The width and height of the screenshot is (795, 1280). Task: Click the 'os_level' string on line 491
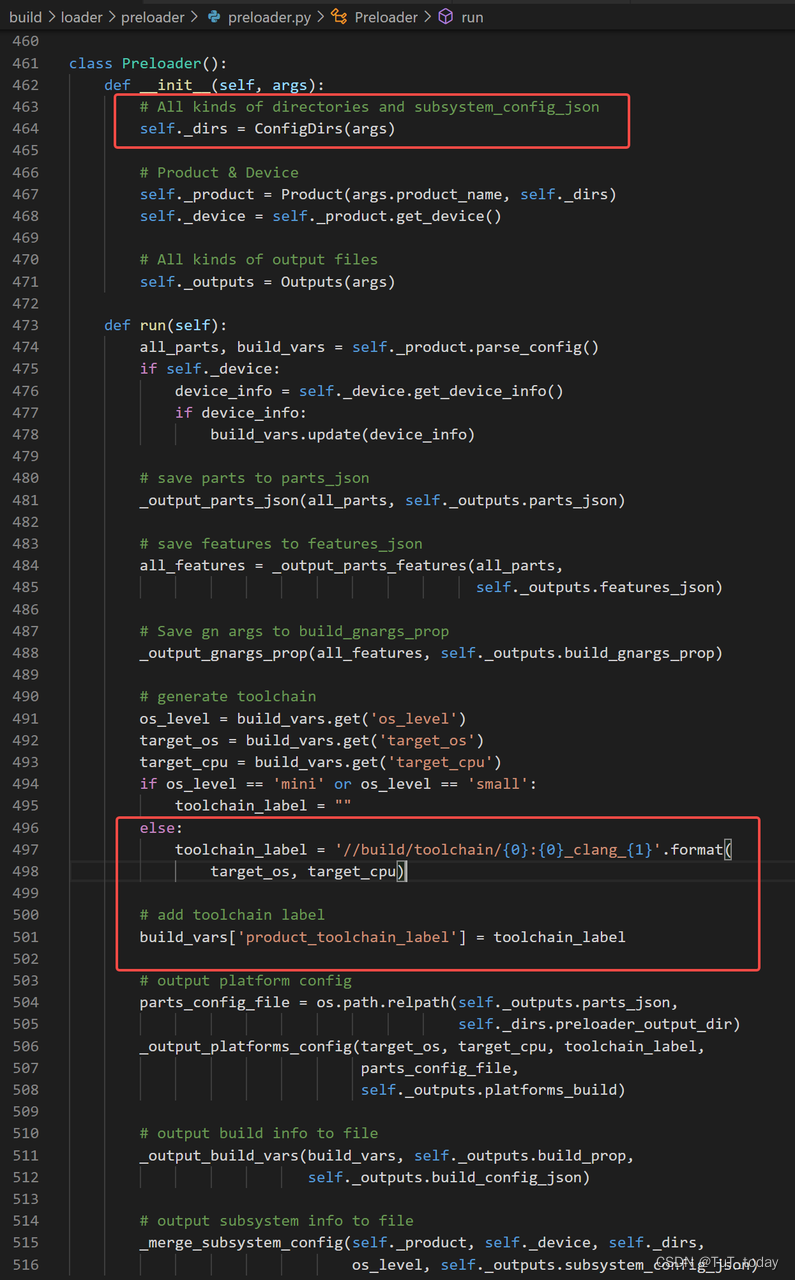click(413, 718)
